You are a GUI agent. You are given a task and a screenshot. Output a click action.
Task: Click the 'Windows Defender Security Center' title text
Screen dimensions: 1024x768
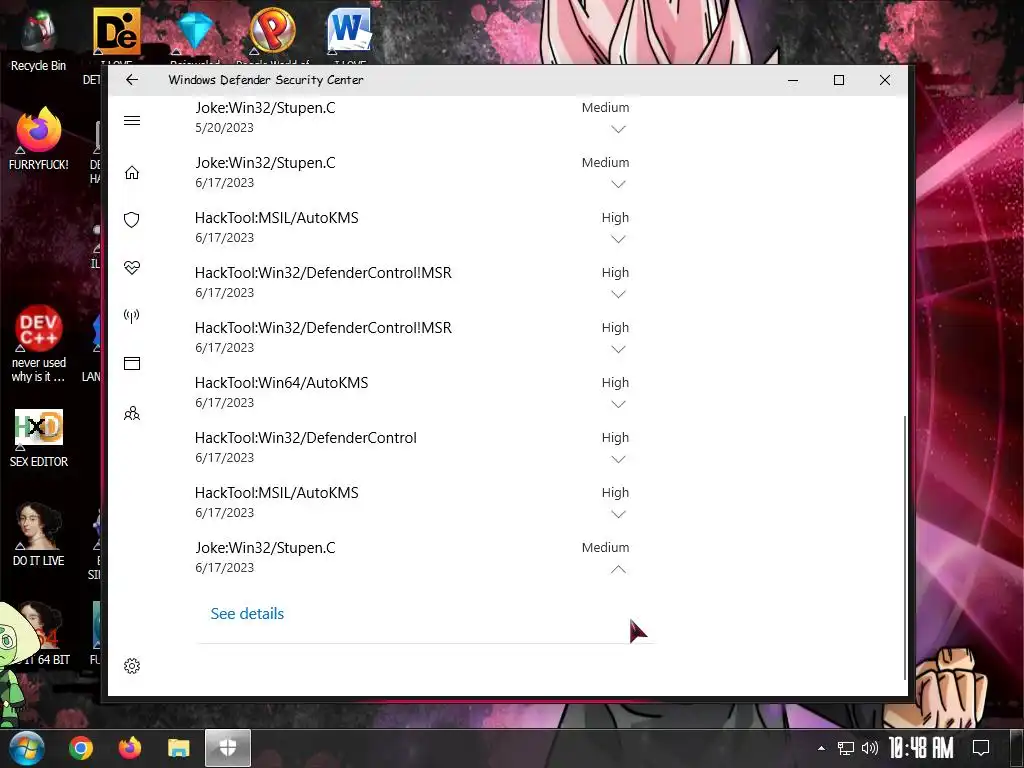pyautogui.click(x=266, y=80)
